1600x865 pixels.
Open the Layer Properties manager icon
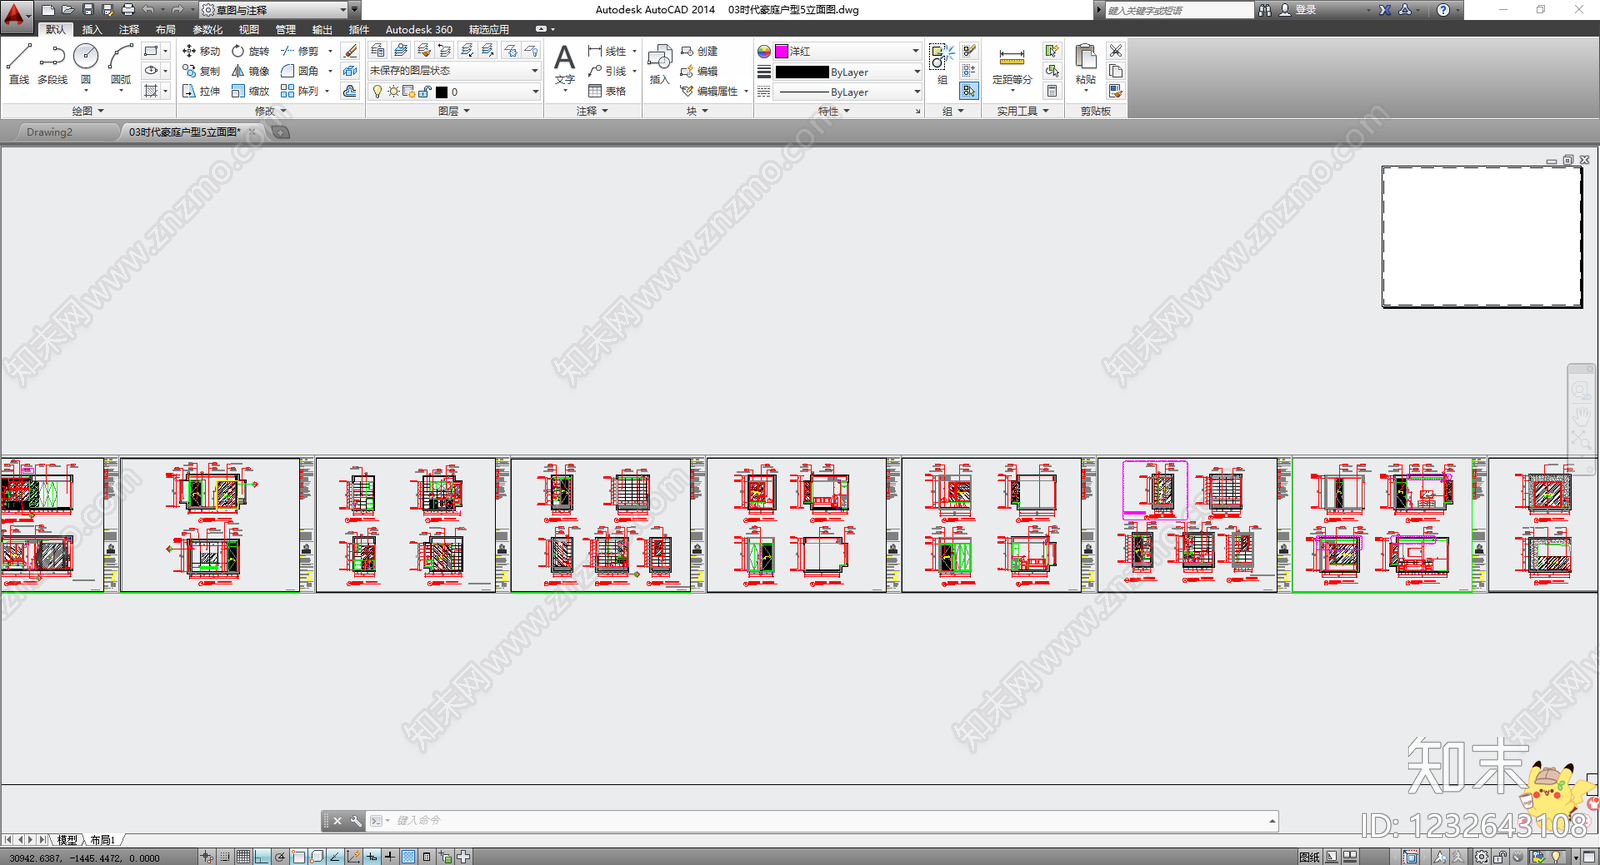378,50
